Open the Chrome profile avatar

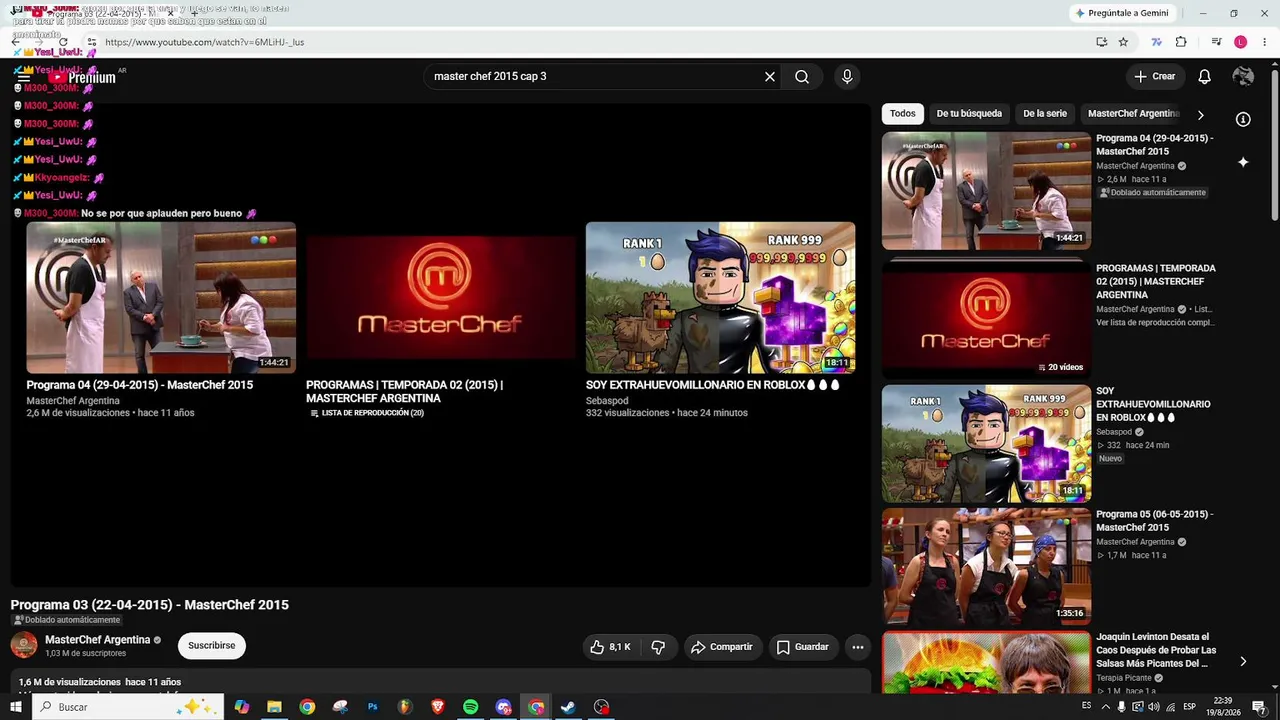pyautogui.click(x=1240, y=42)
